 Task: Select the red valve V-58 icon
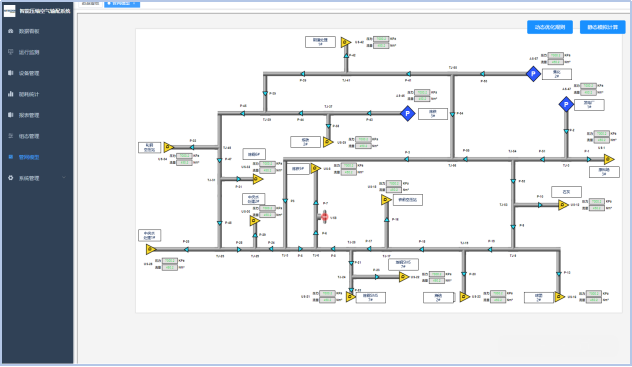pos(324,217)
